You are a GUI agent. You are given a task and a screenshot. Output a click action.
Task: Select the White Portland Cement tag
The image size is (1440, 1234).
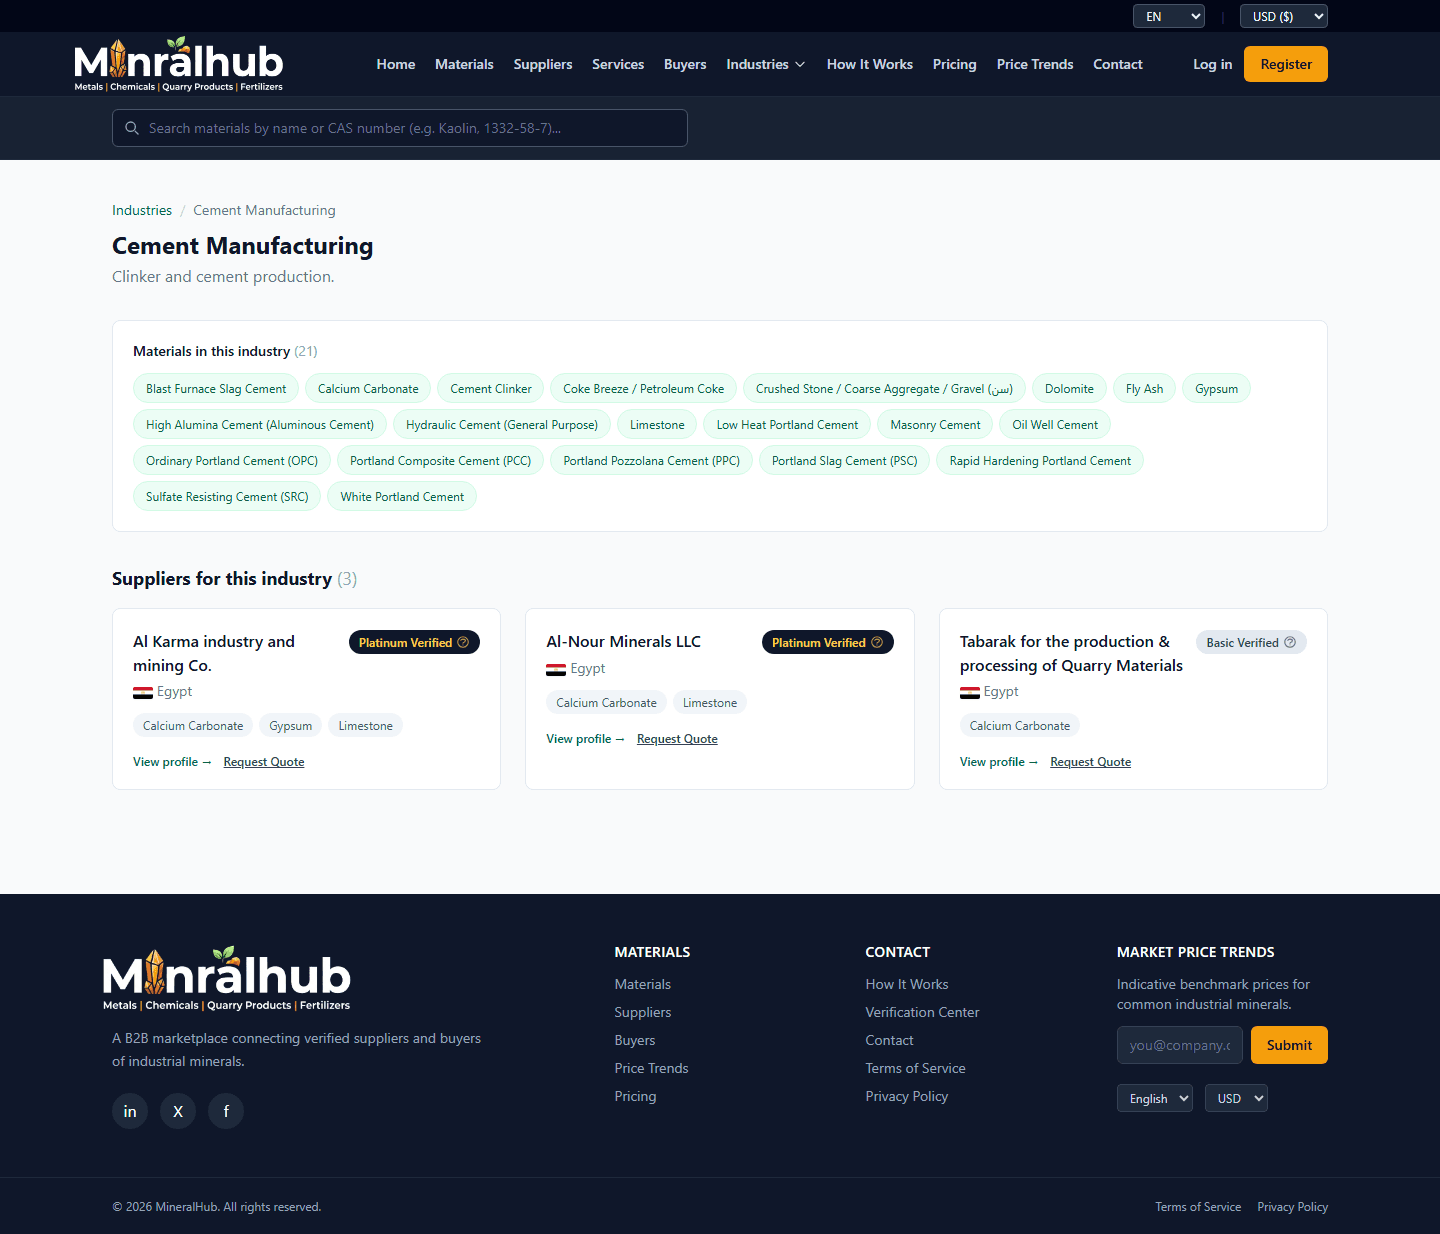click(x=402, y=497)
